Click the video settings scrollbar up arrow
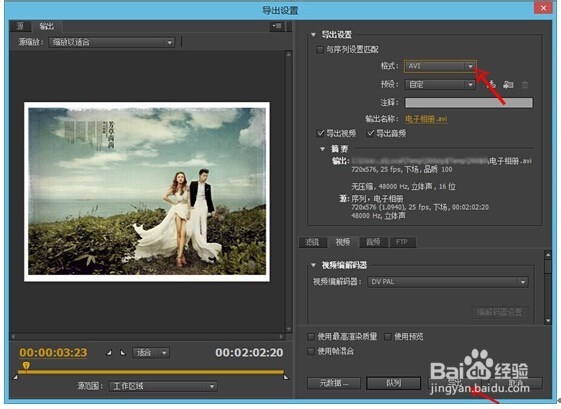Viewport: 561px width, 409px height. coord(548,254)
